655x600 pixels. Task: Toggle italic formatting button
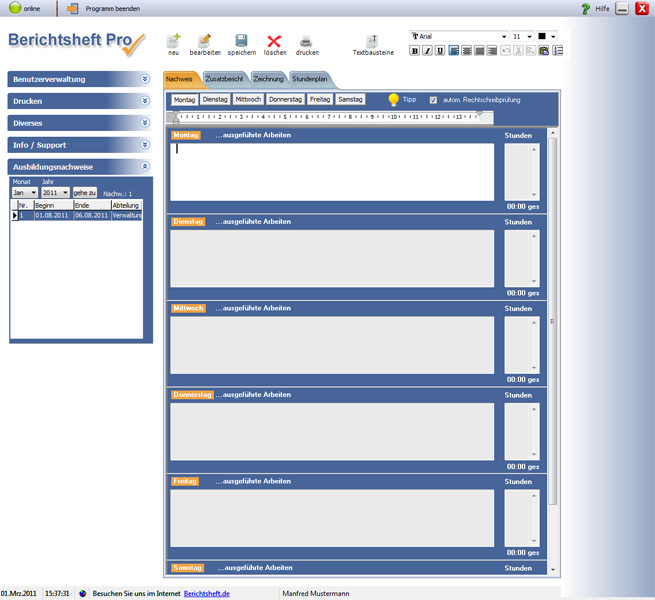click(x=427, y=51)
